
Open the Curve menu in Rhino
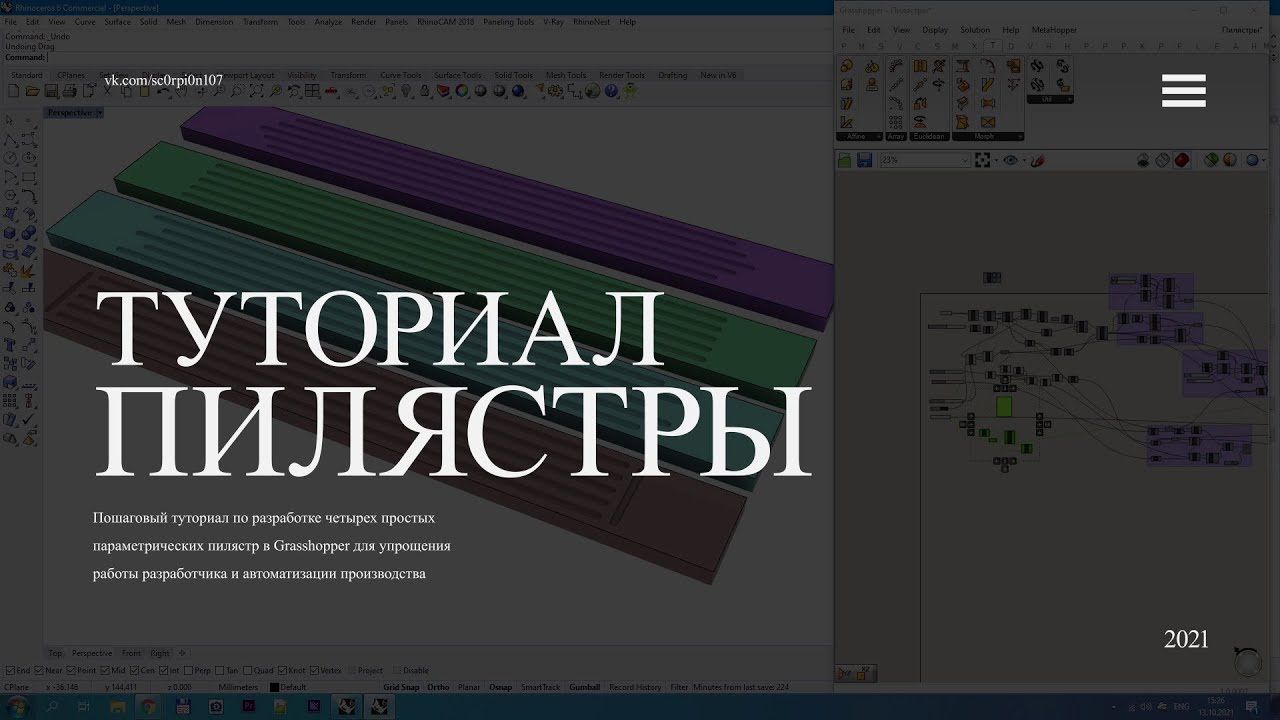click(x=85, y=21)
